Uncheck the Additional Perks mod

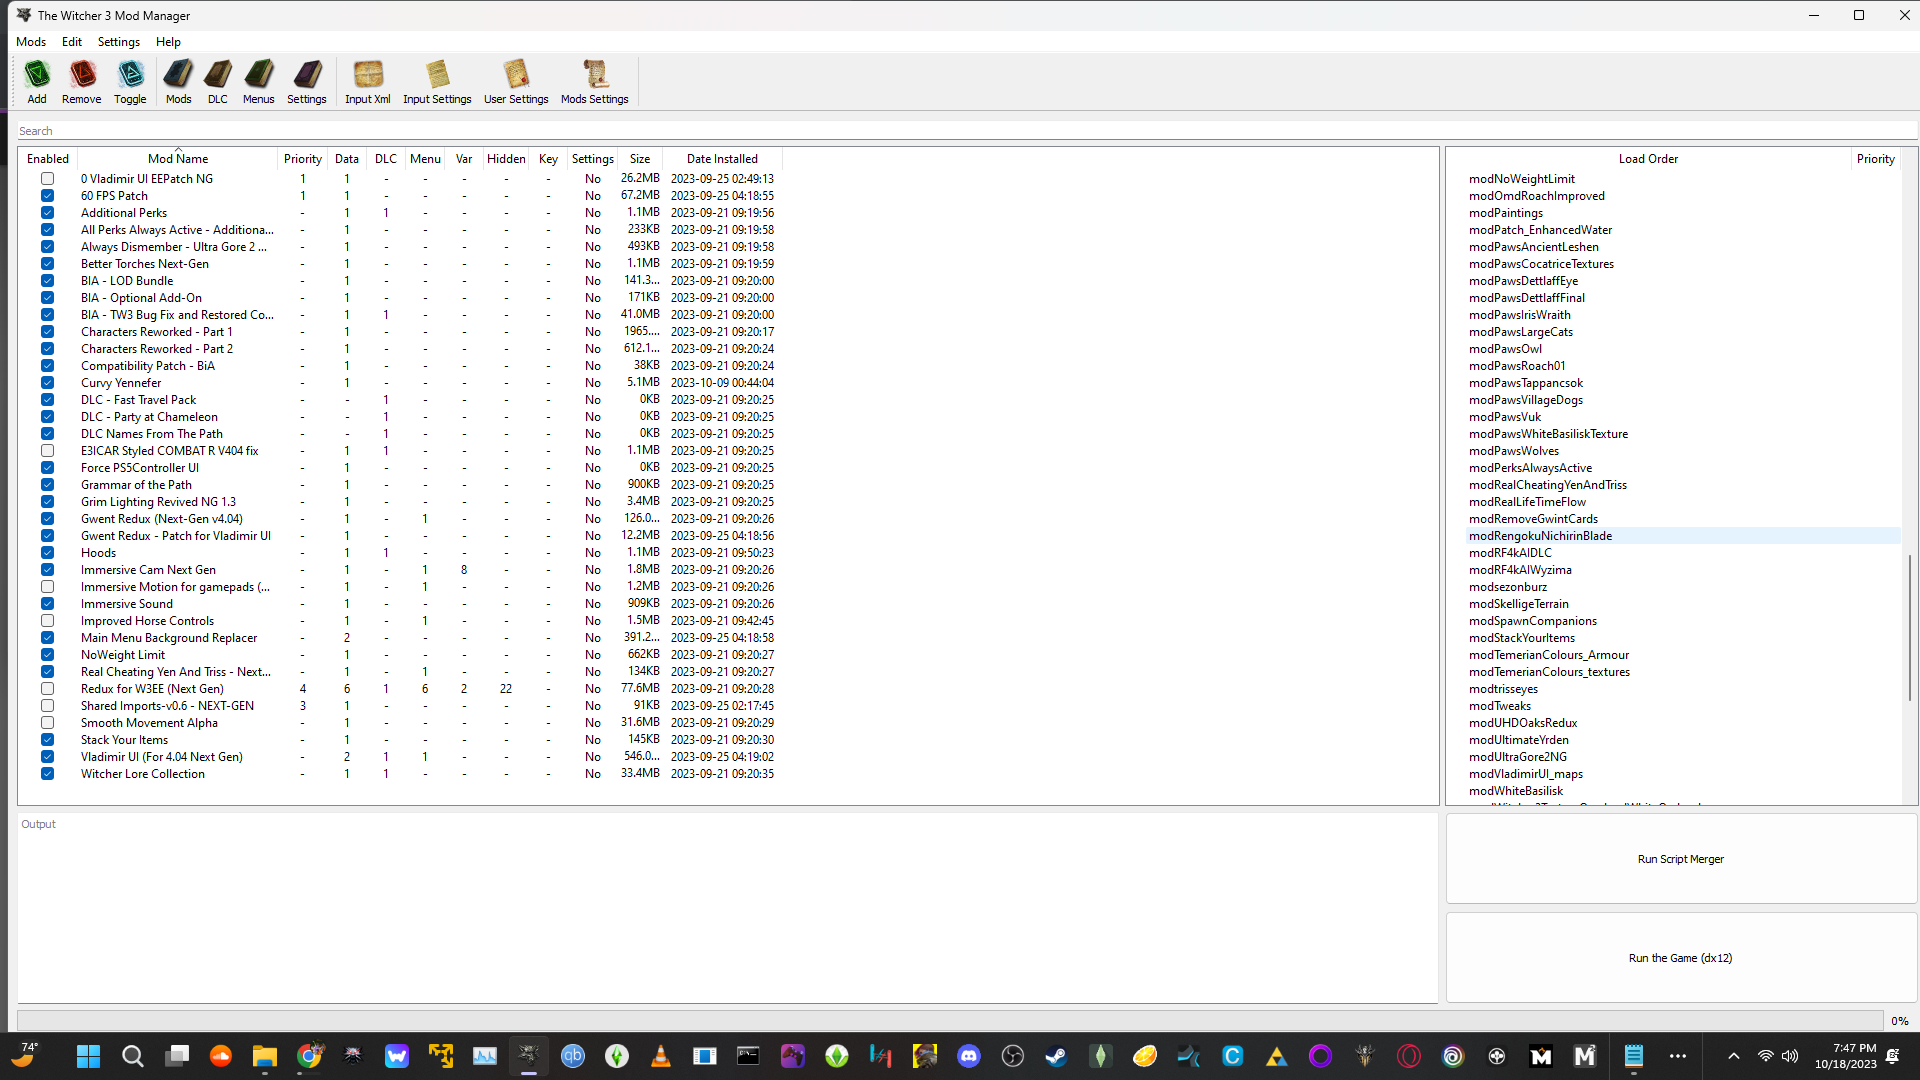pyautogui.click(x=47, y=213)
